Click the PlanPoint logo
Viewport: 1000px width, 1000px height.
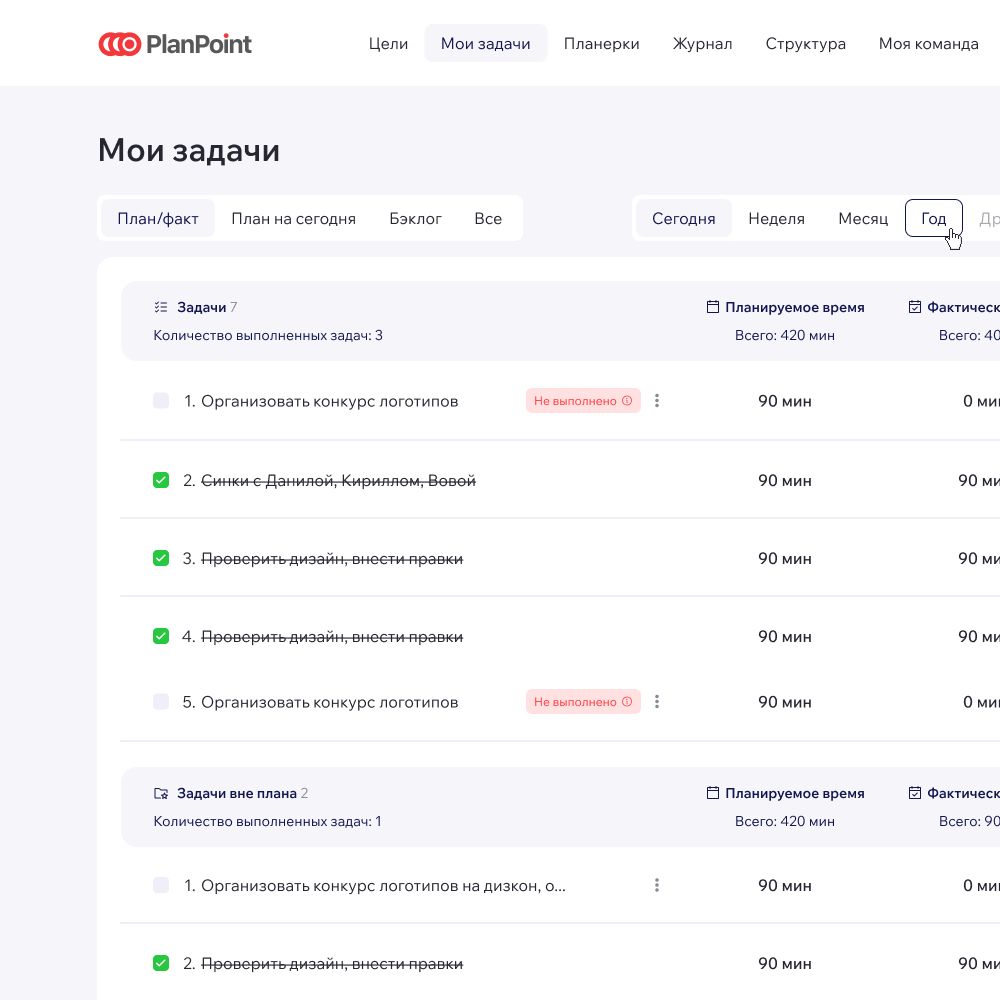click(175, 44)
